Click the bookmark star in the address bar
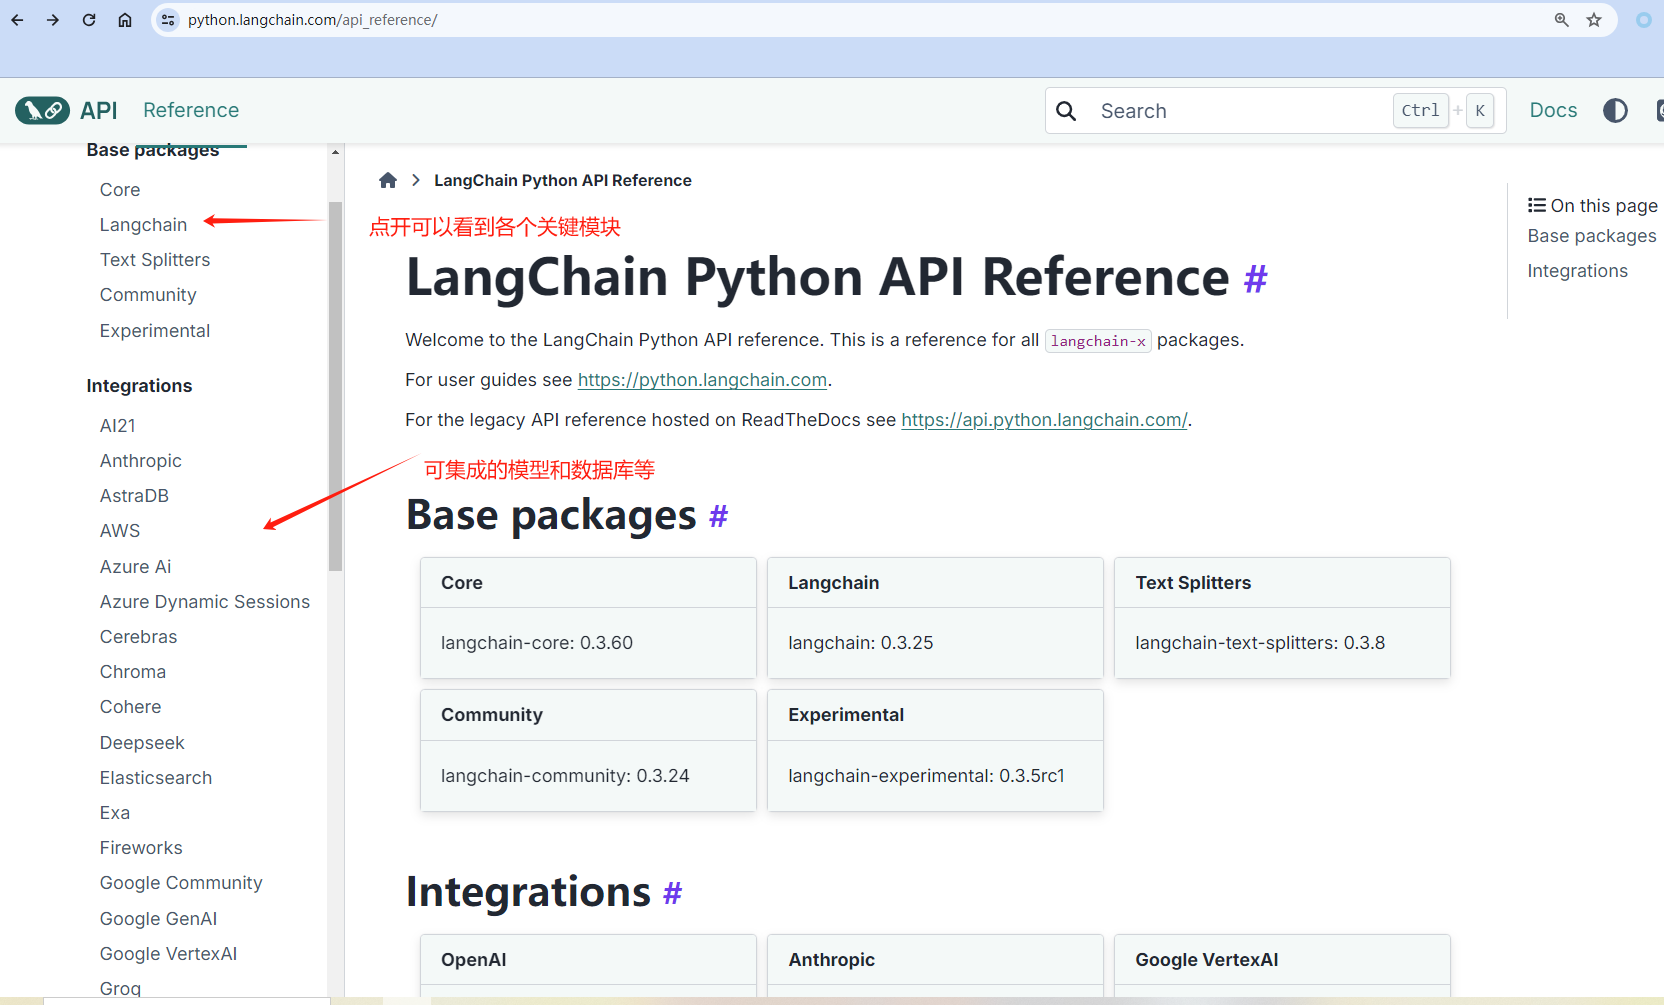The image size is (1664, 1005). pos(1594,19)
